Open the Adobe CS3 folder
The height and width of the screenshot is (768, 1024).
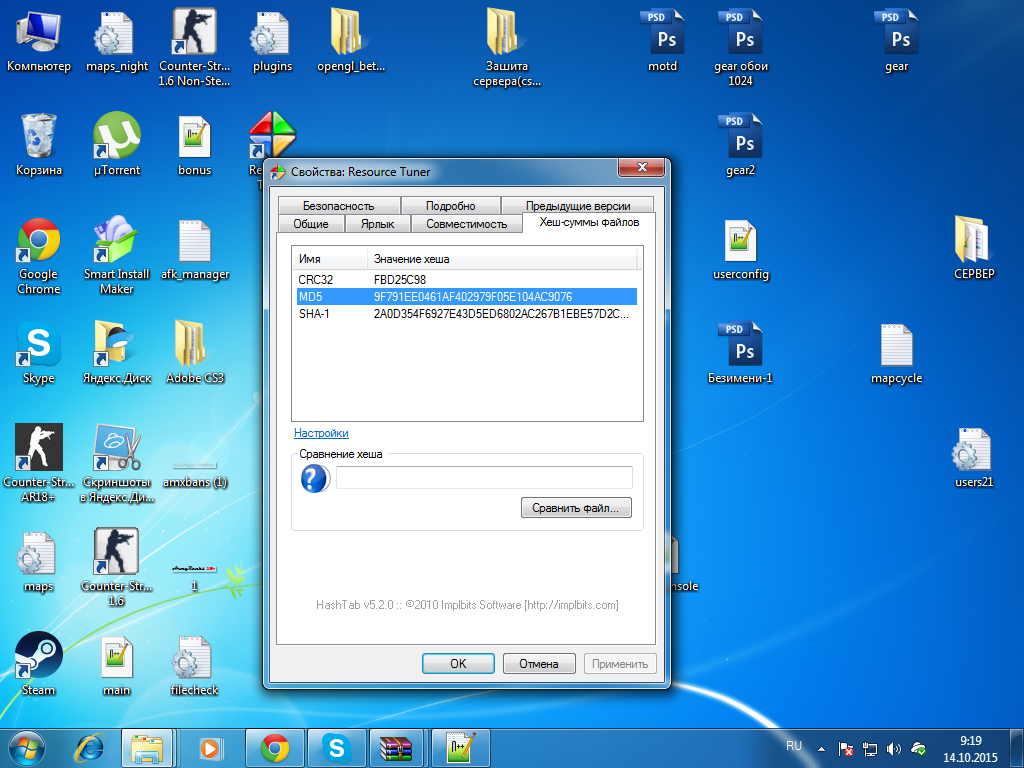[195, 353]
